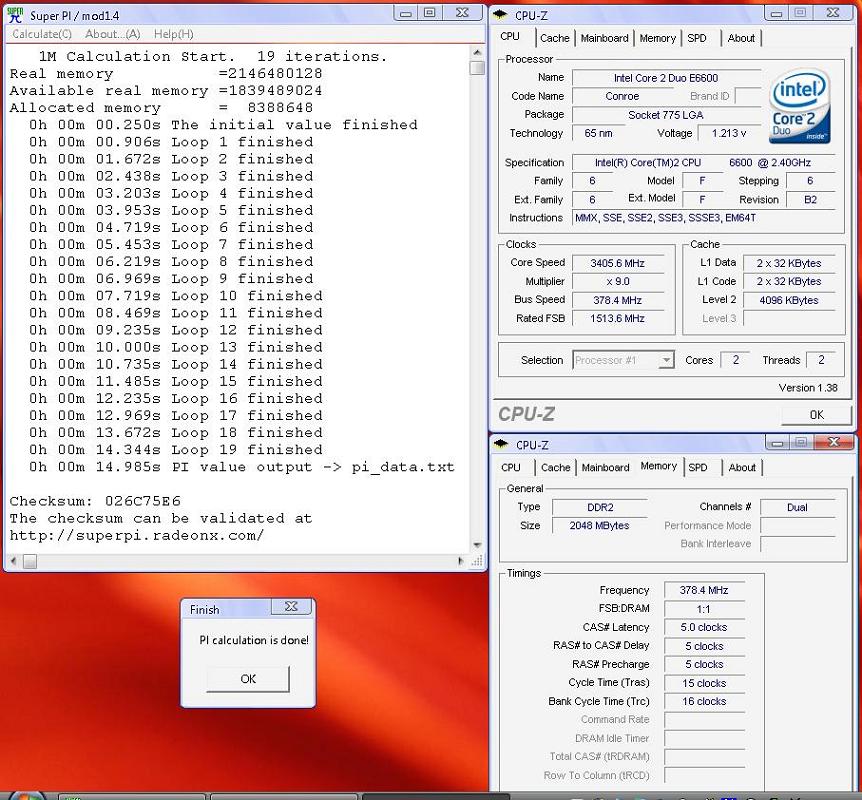This screenshot has width=862, height=800.
Task: Click the Cycle Time (Tras) value 15 clocks
Action: click(x=704, y=683)
